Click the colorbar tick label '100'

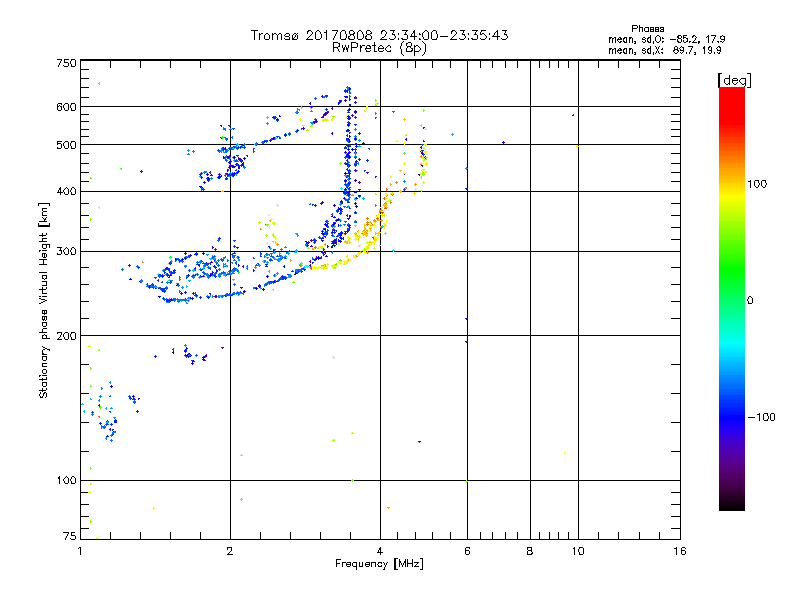(757, 184)
